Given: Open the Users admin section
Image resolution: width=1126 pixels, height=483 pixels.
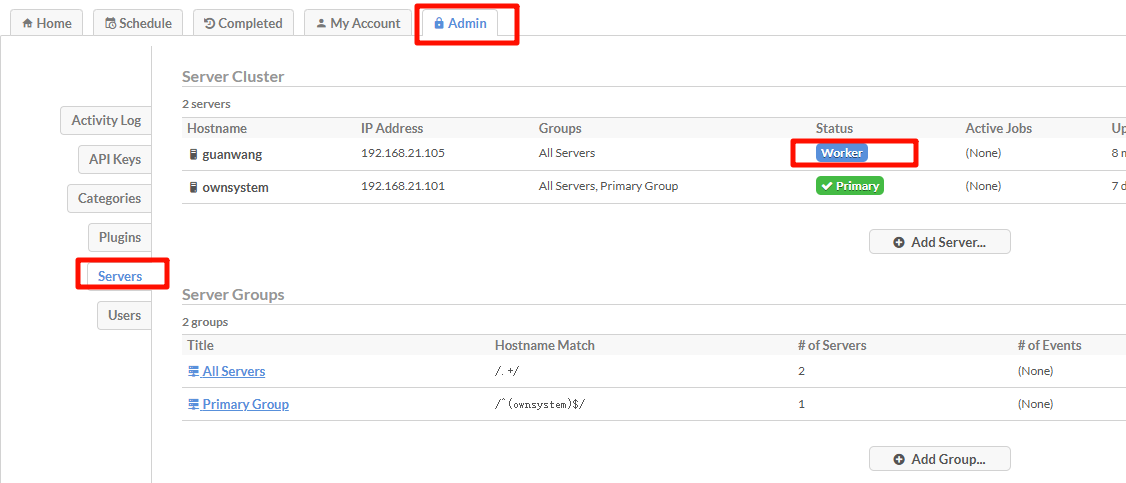Looking at the screenshot, I should 124,315.
